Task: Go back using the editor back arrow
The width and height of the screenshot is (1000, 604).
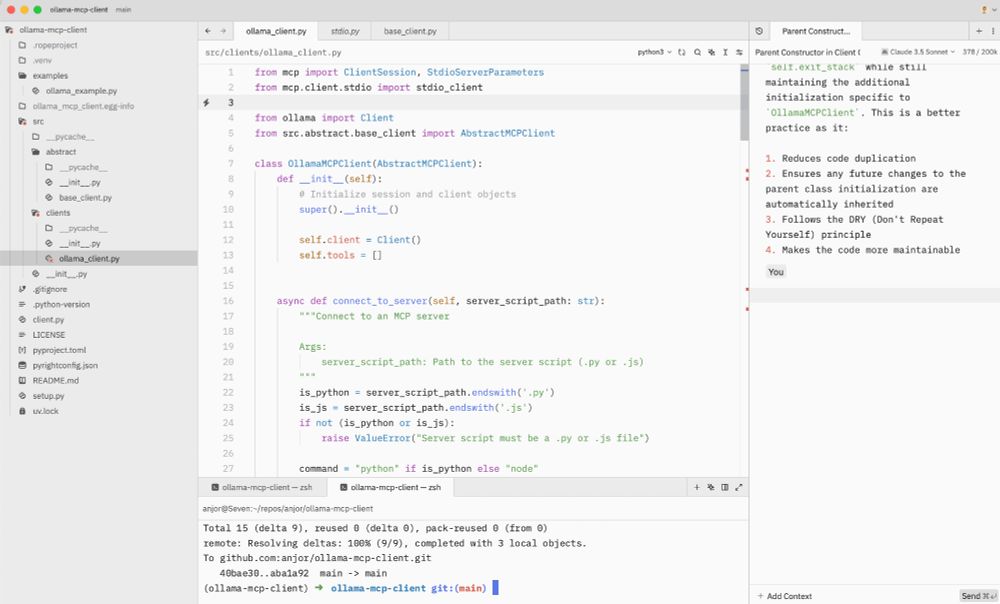Action: click(208, 31)
